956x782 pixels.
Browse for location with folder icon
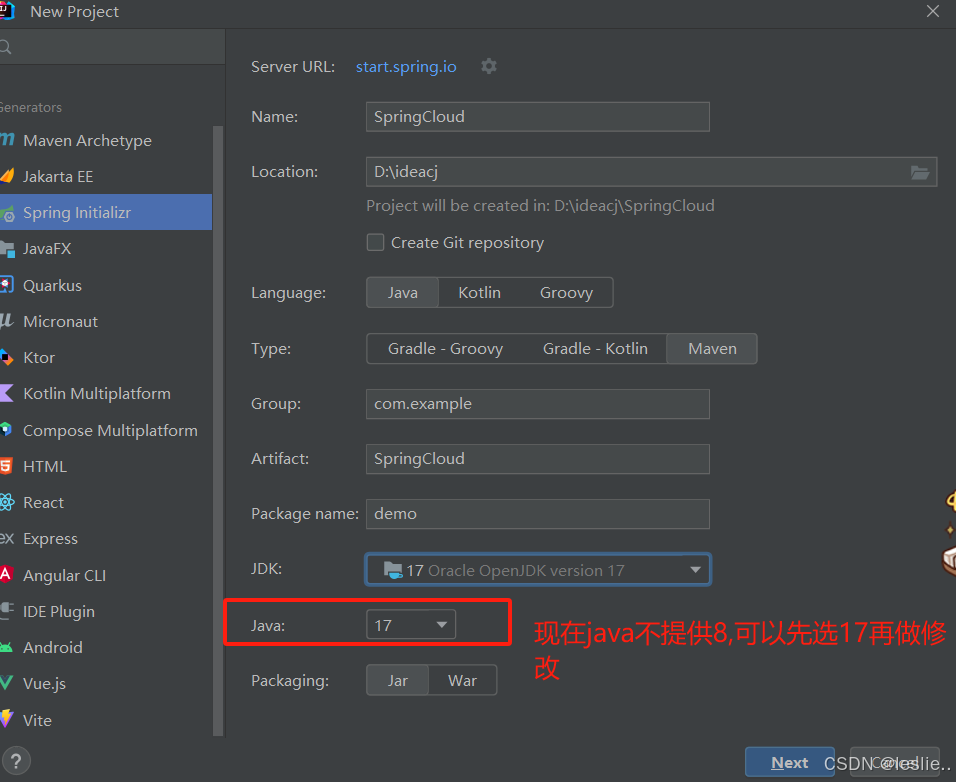(919, 172)
